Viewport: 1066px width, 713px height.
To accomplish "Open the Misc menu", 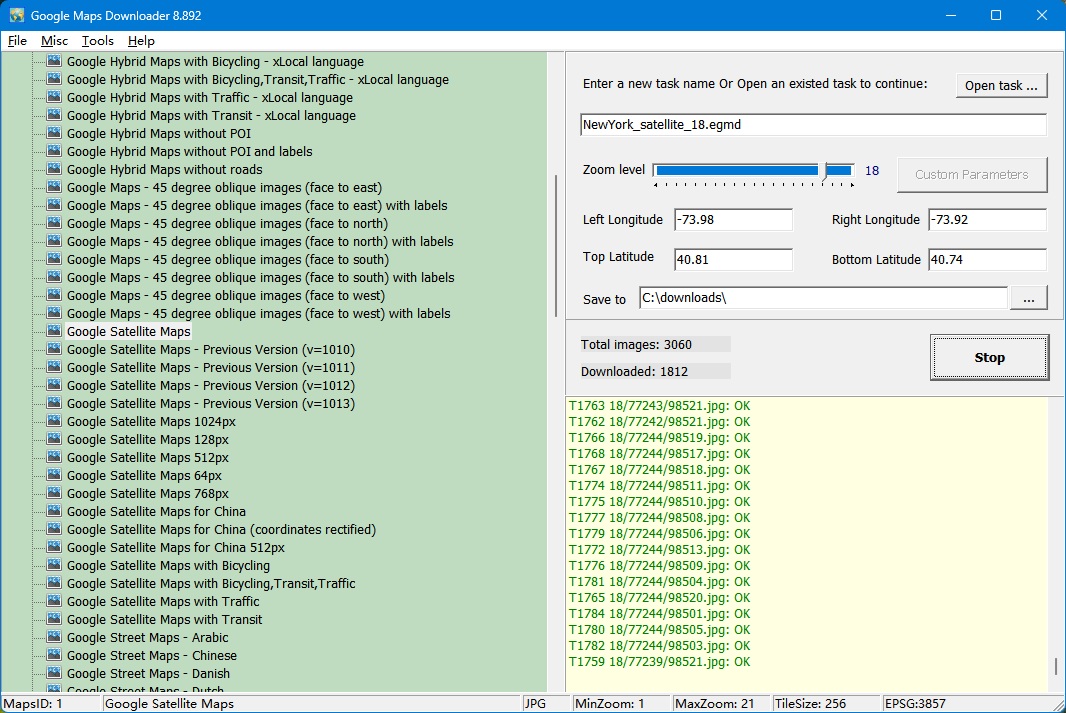I will [54, 41].
